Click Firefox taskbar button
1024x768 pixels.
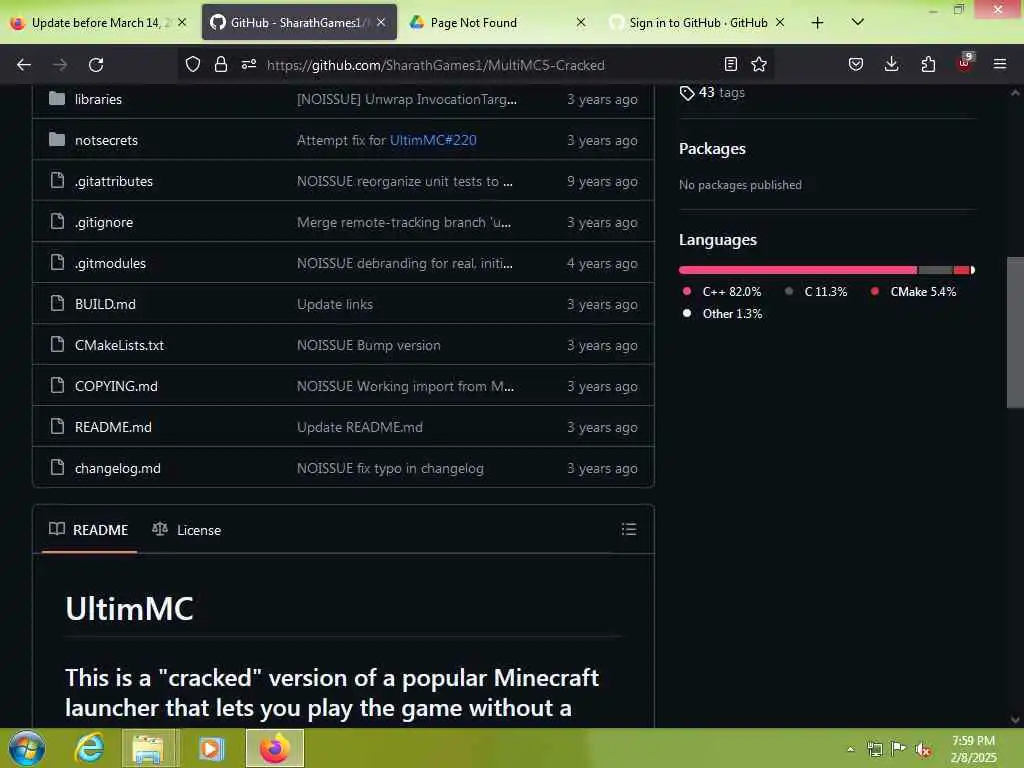point(275,748)
